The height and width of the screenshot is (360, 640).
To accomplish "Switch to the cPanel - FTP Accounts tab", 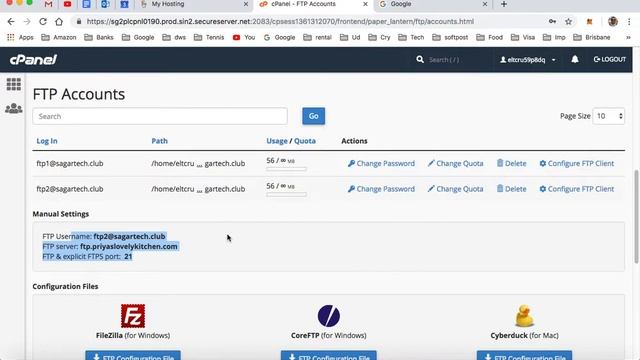I will [303, 4].
